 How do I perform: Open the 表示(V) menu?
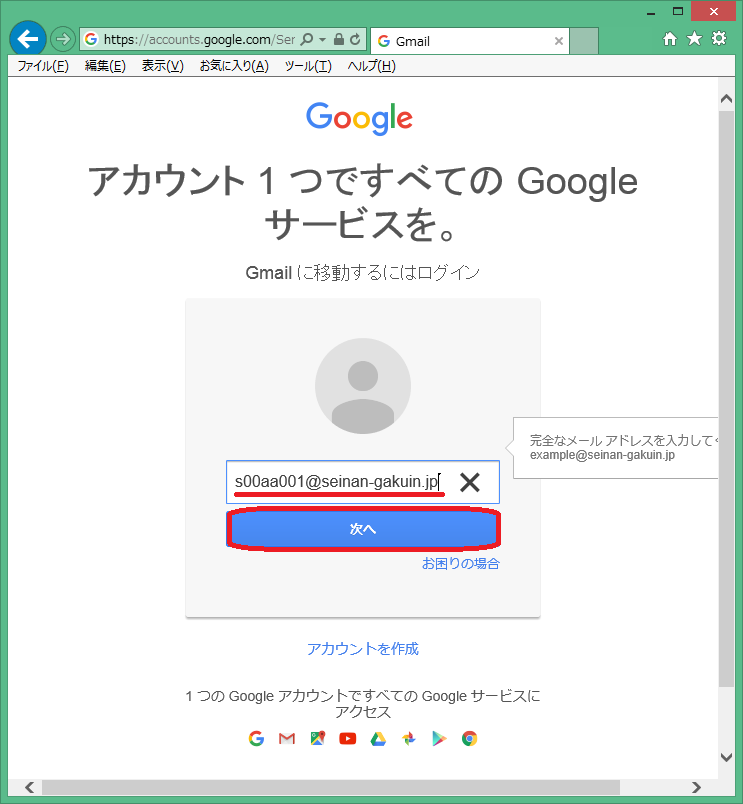[163, 66]
